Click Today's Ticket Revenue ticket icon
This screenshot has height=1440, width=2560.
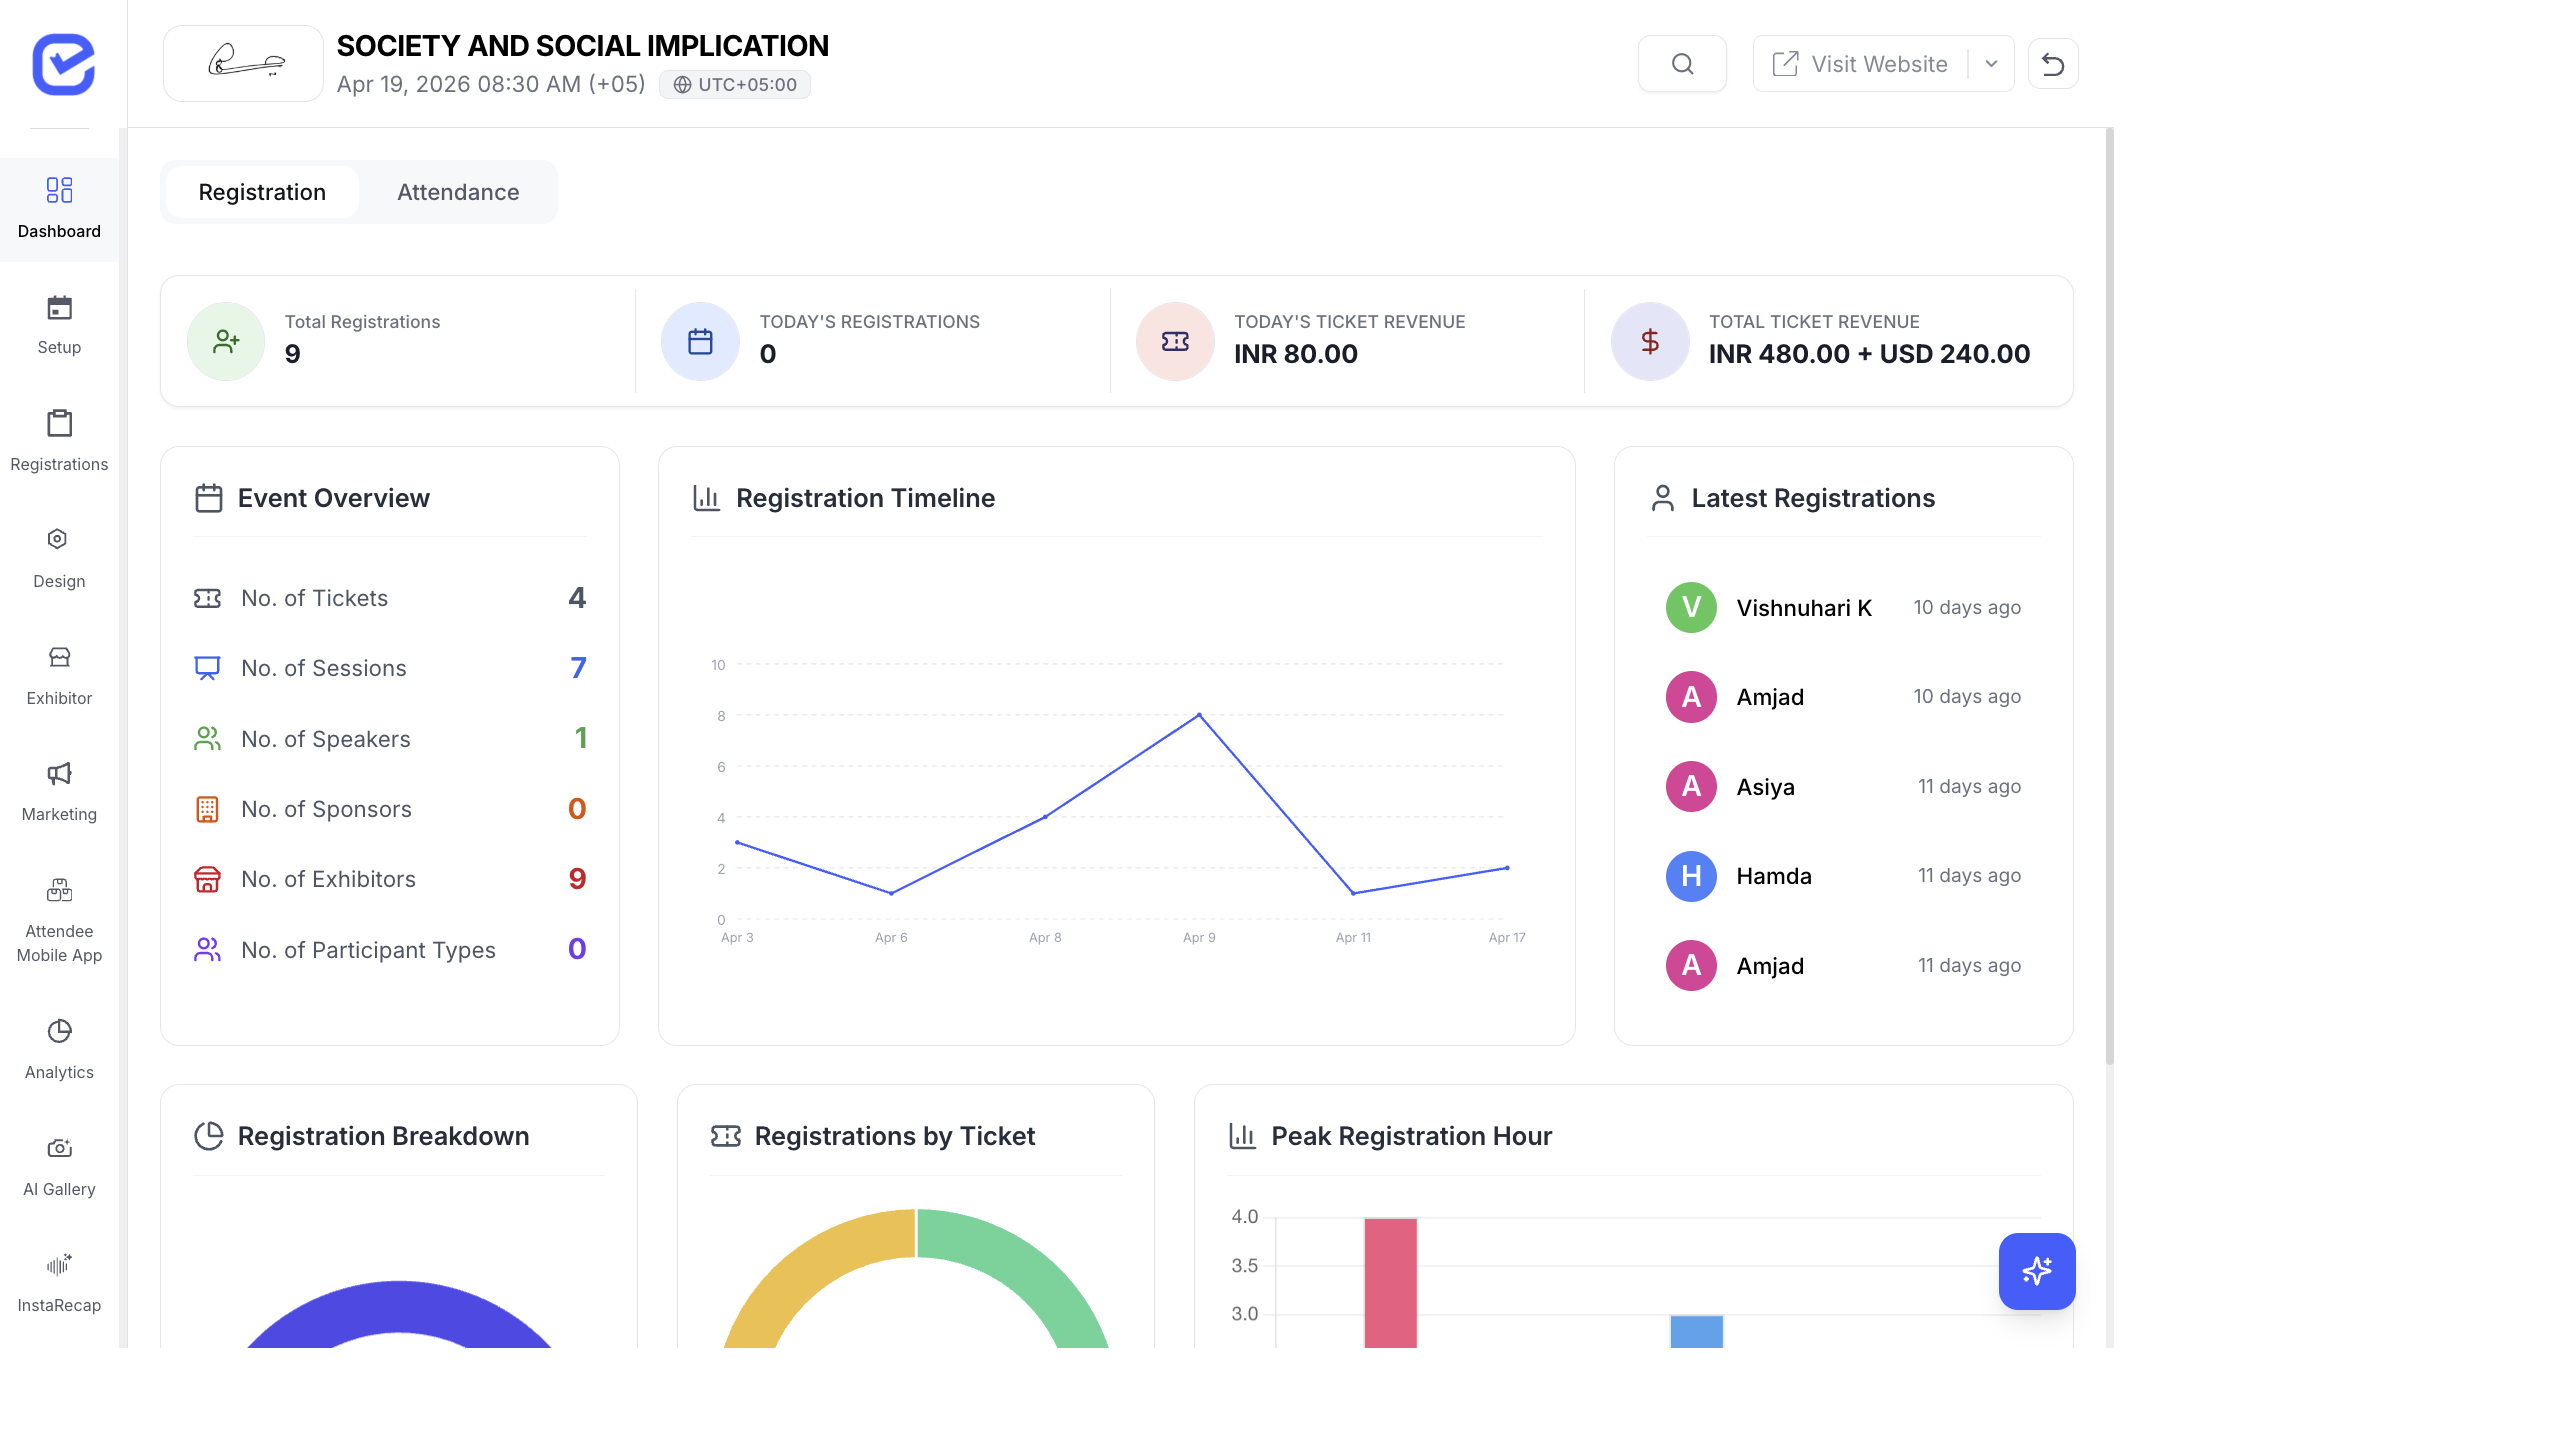tap(1175, 341)
